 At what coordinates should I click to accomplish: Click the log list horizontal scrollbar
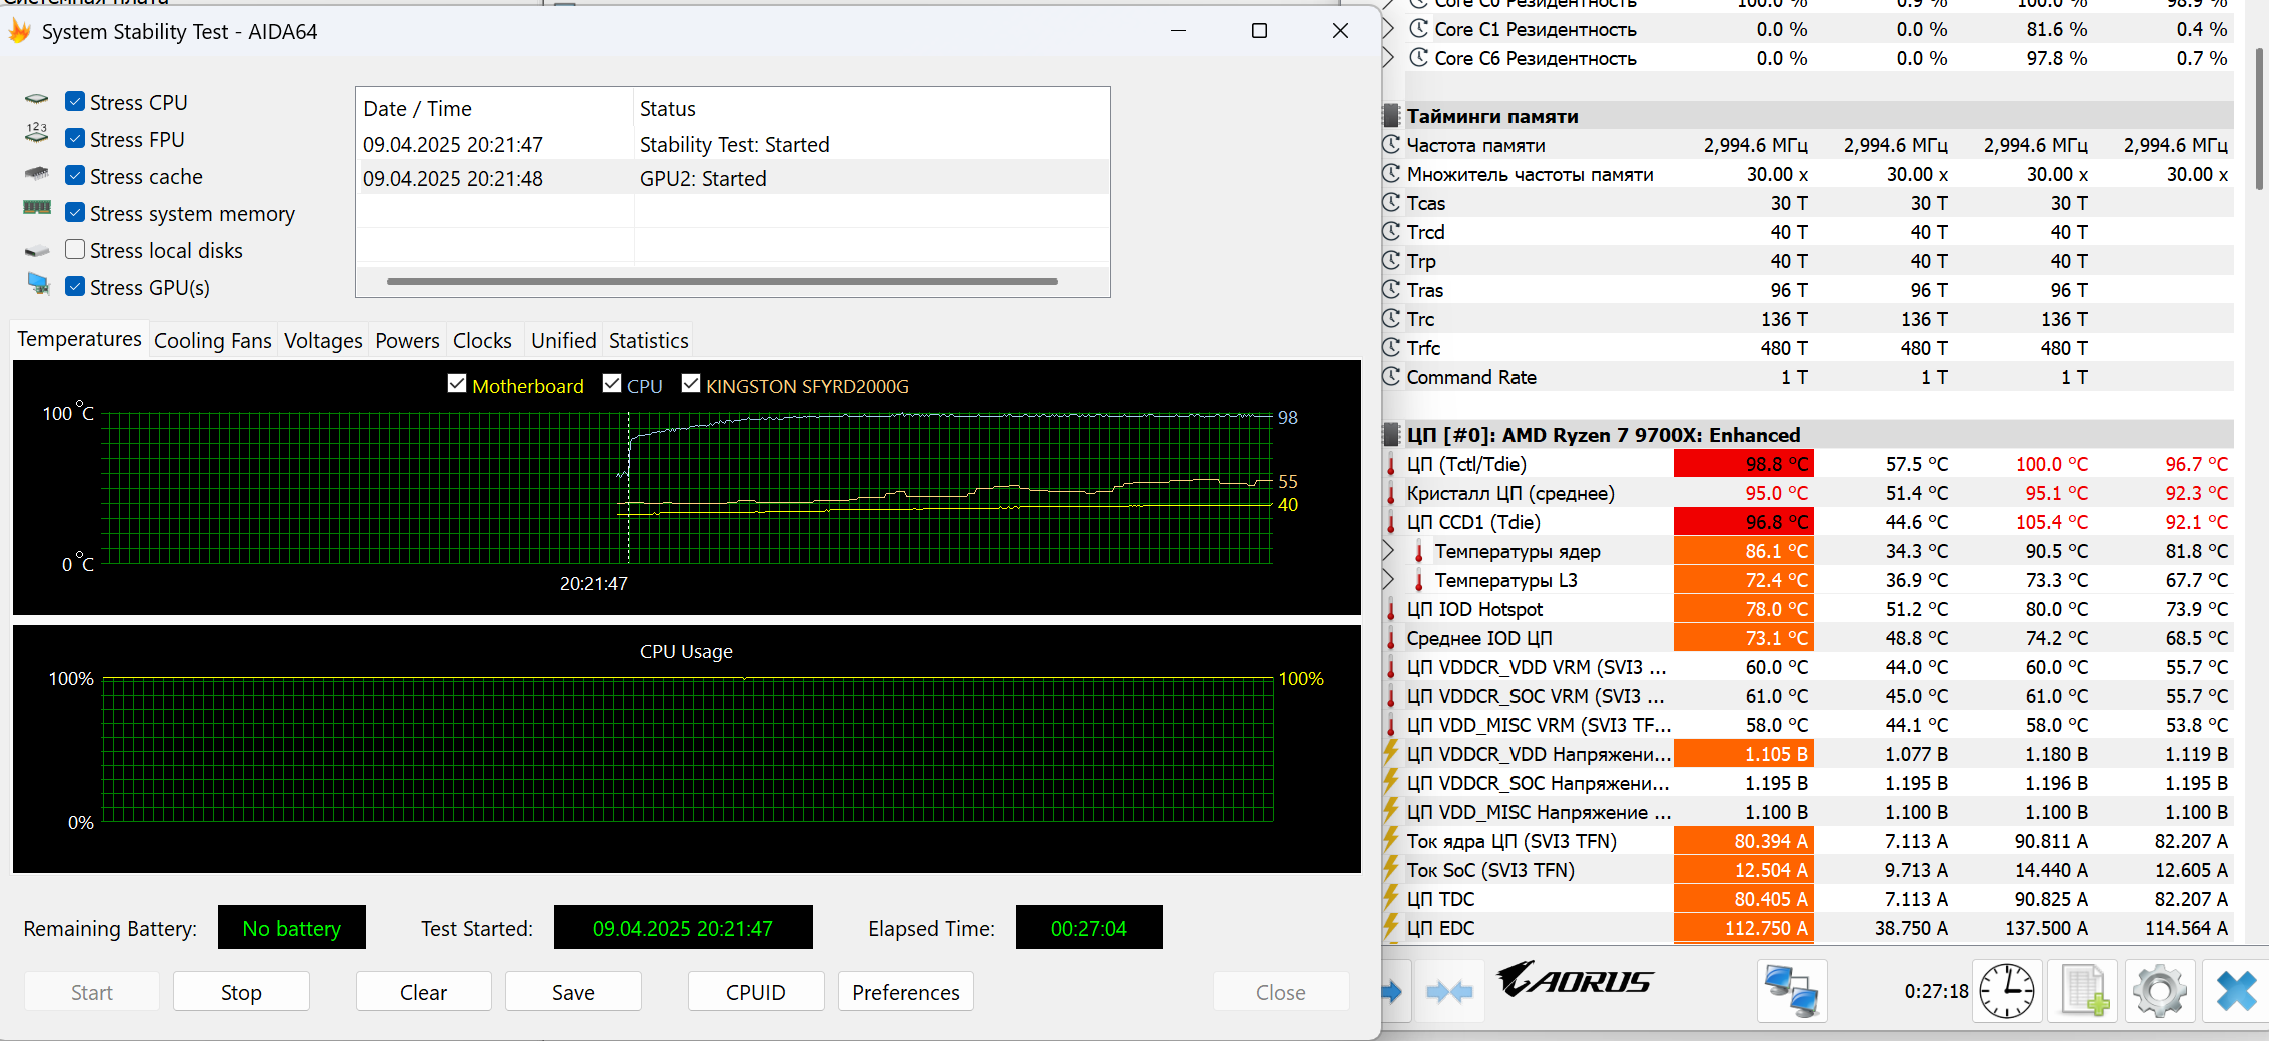coord(722,281)
